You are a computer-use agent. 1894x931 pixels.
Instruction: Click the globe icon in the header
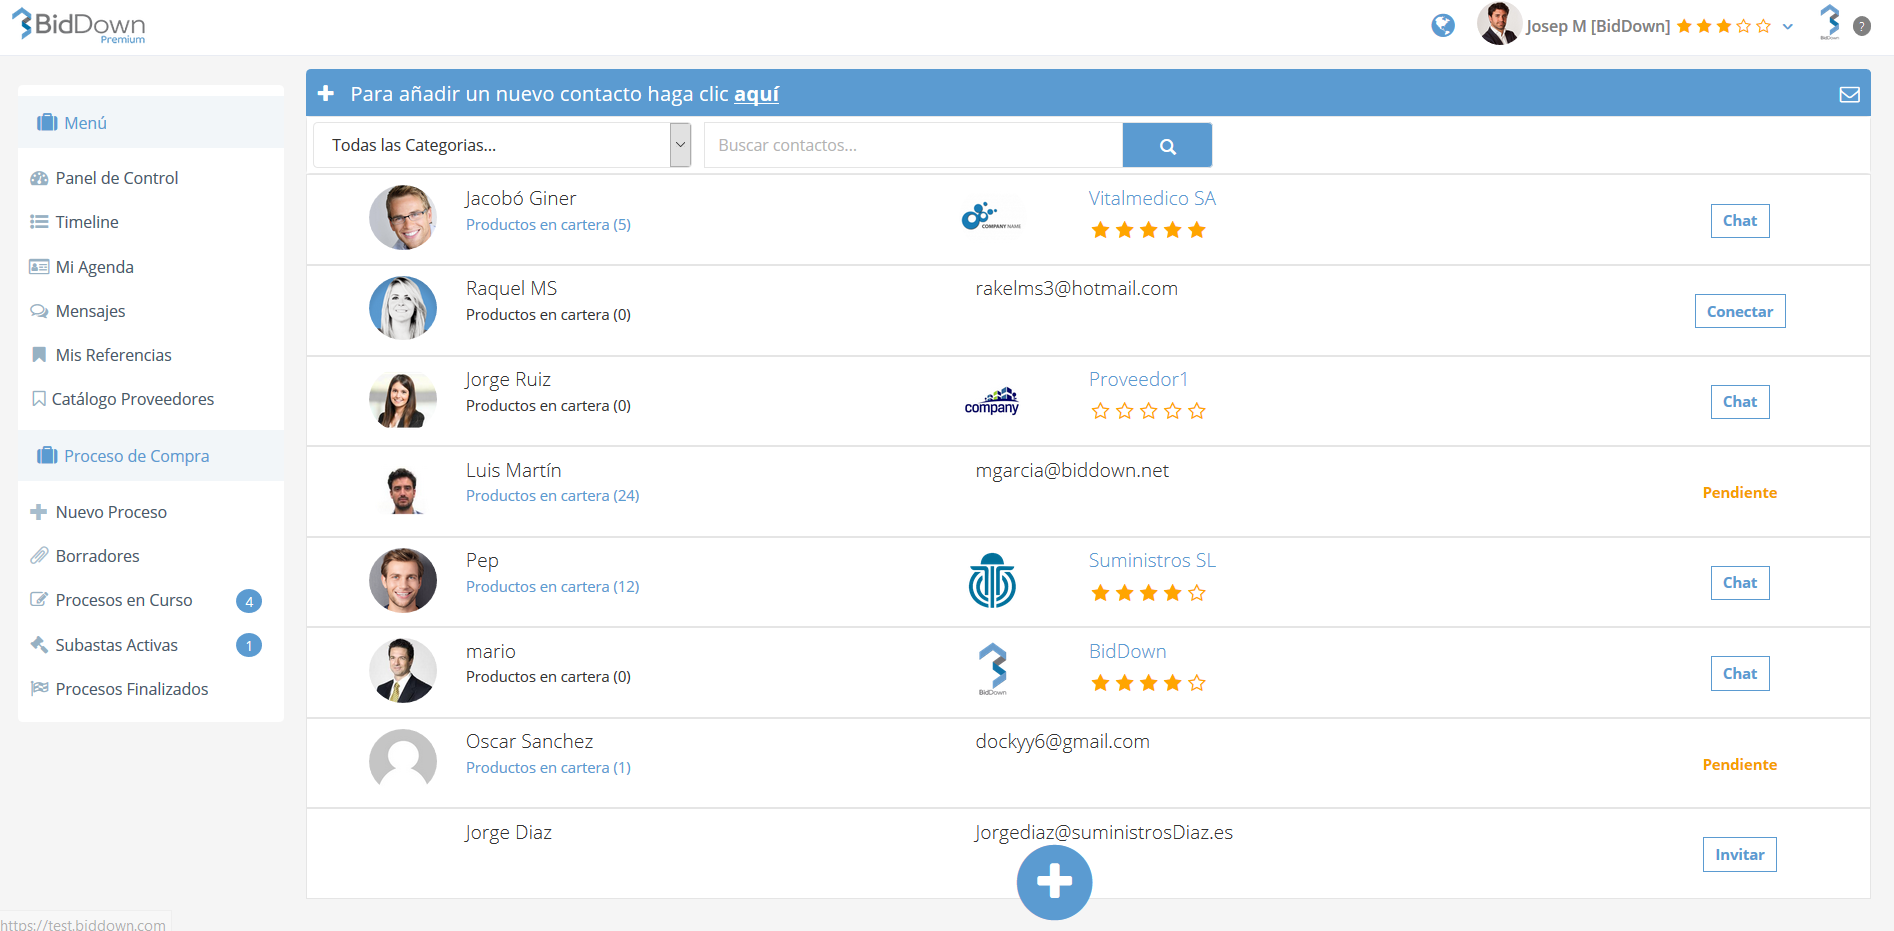point(1442,26)
